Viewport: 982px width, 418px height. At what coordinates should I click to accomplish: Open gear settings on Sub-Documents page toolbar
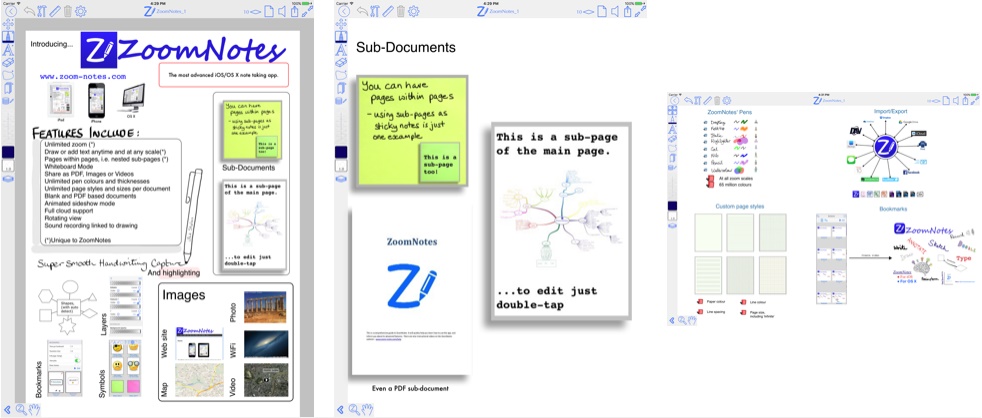(413, 11)
